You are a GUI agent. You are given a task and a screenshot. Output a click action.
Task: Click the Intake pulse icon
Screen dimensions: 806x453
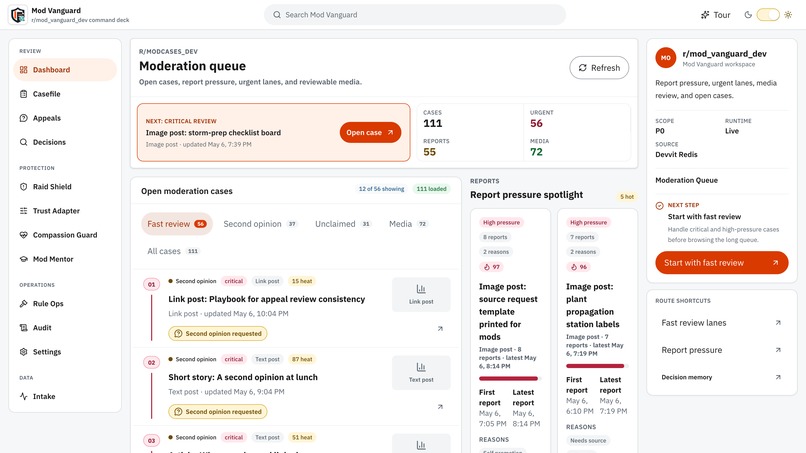[x=24, y=396]
